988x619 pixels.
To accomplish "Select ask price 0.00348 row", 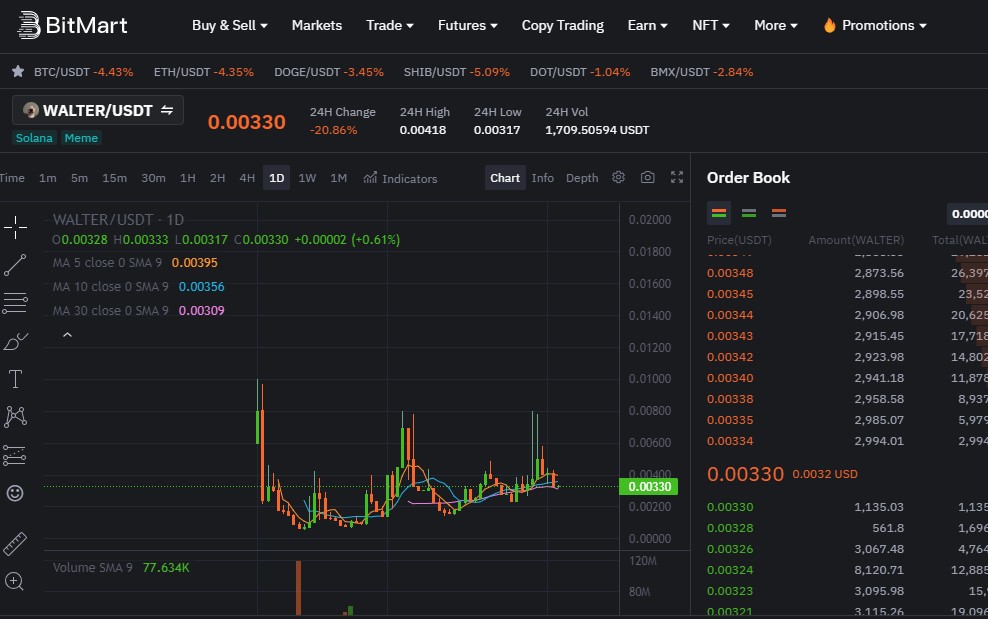I will [x=847, y=273].
